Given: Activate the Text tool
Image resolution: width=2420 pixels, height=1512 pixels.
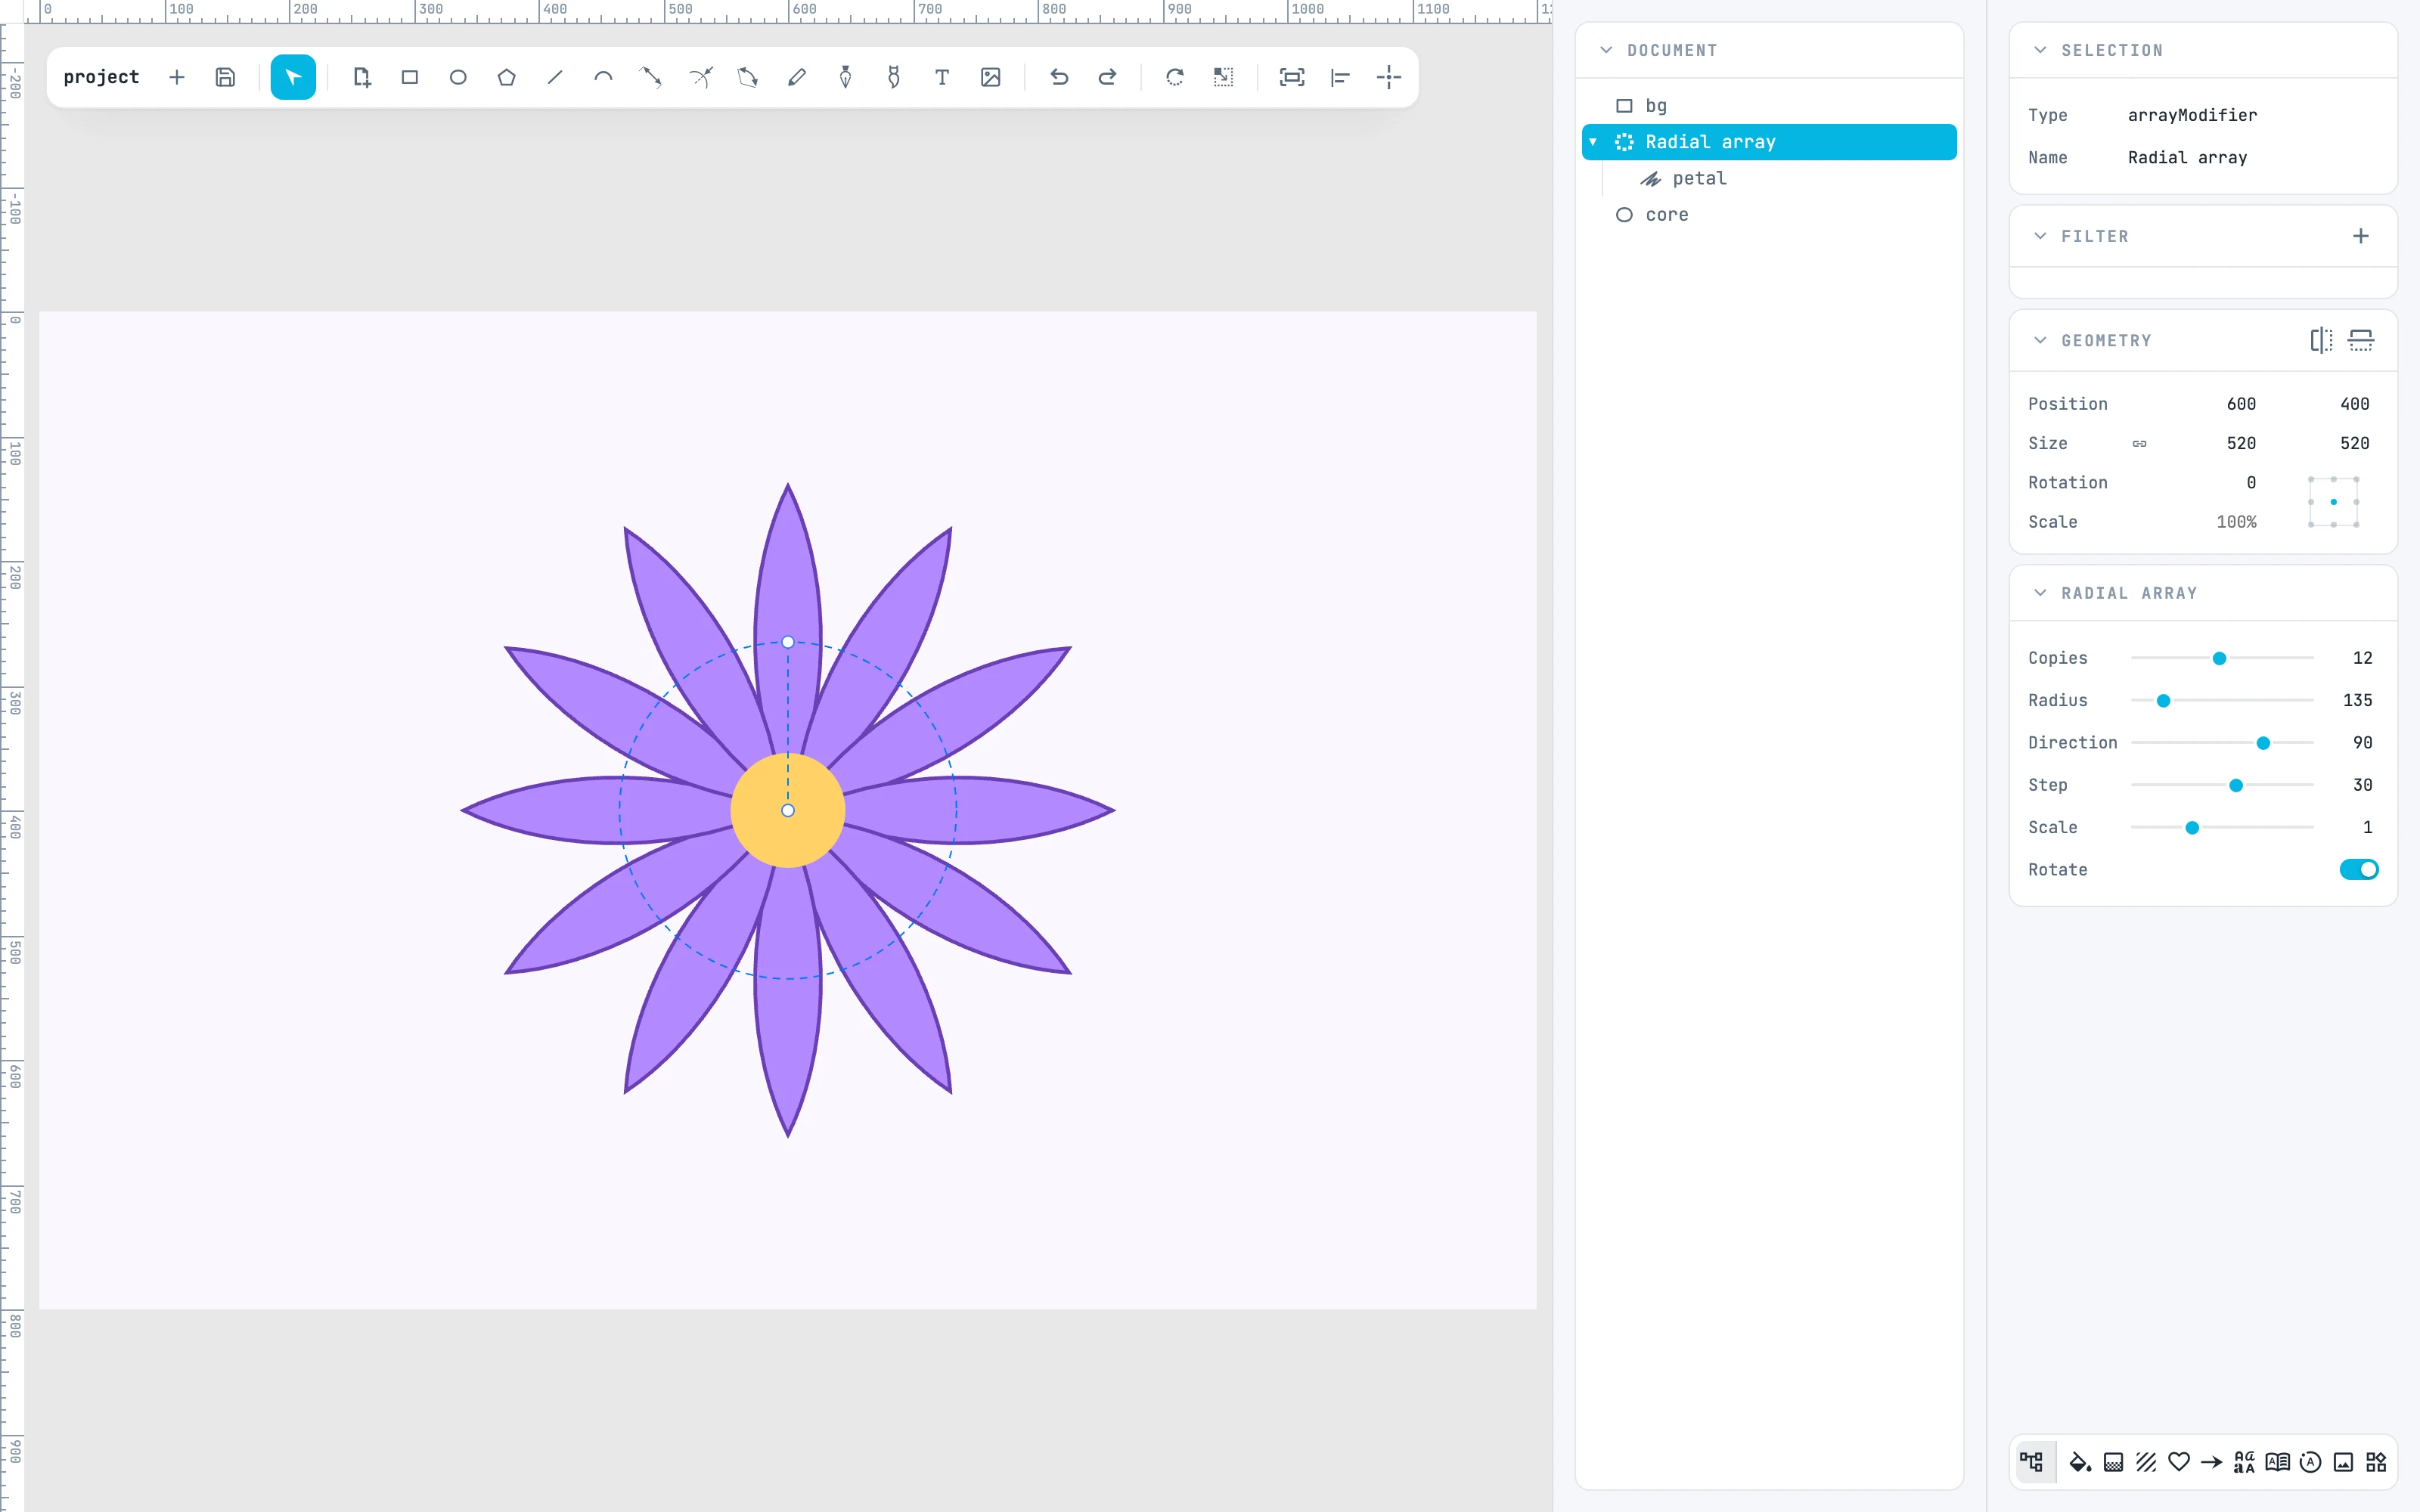Looking at the screenshot, I should (x=942, y=77).
